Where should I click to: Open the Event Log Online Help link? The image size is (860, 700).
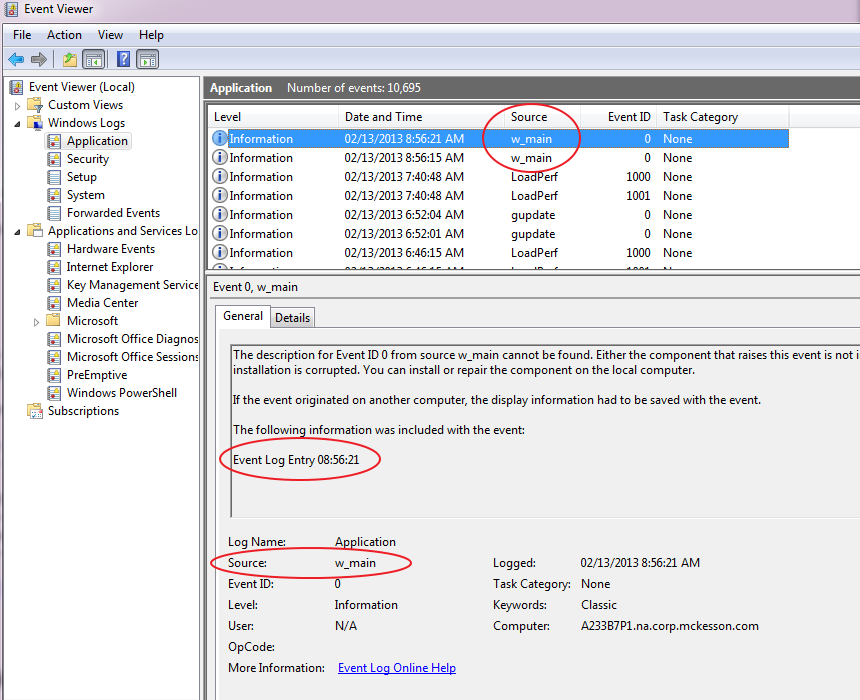coord(397,668)
